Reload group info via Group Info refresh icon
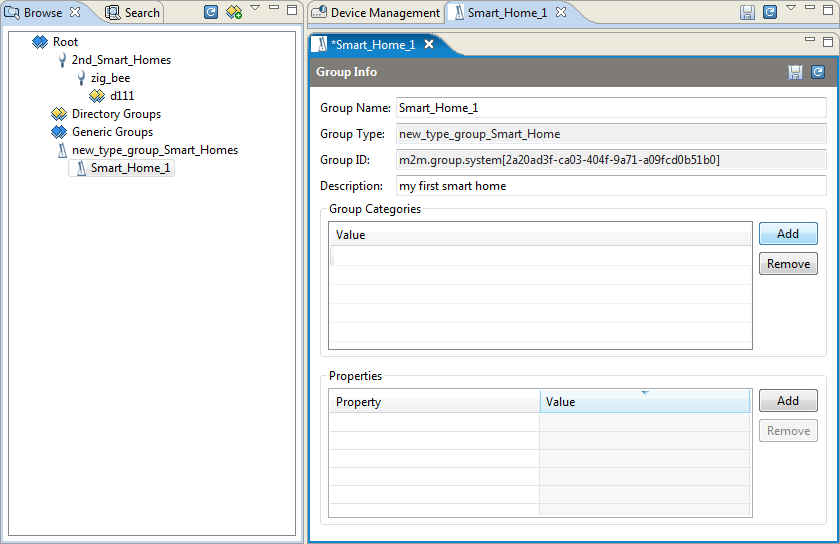The width and height of the screenshot is (840, 544). (818, 72)
